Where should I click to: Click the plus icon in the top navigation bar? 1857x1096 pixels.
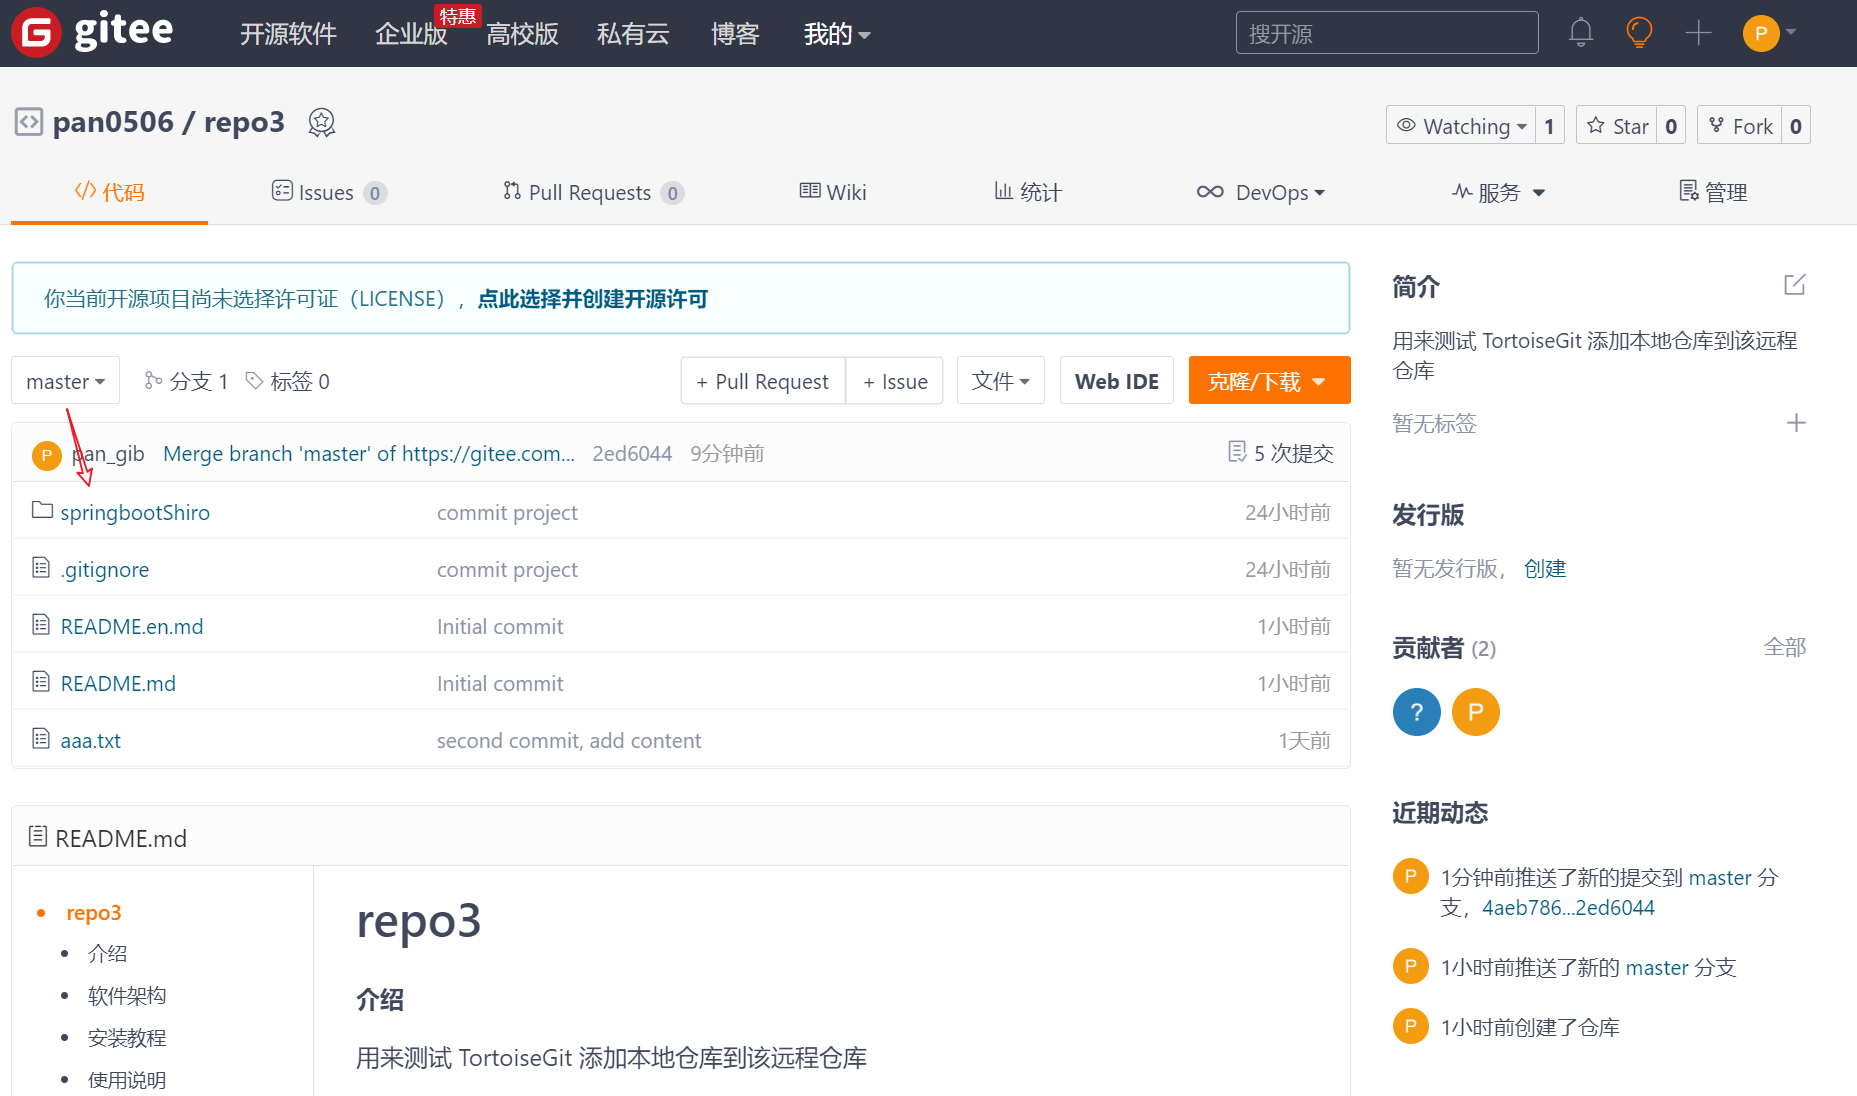click(1698, 33)
